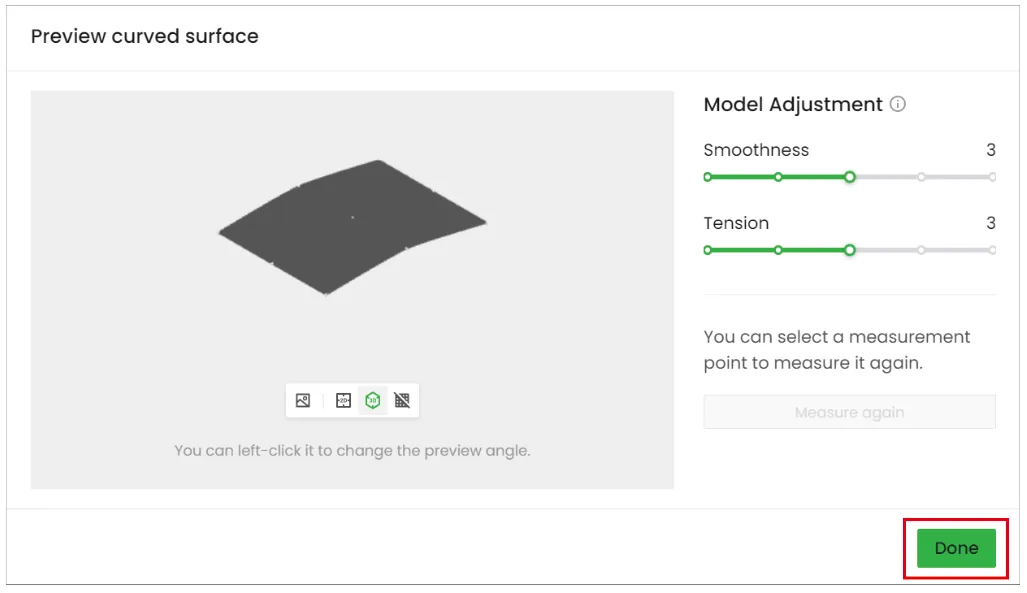Set Smoothness to the second stop
The width and height of the screenshot is (1027, 593).
(x=778, y=177)
